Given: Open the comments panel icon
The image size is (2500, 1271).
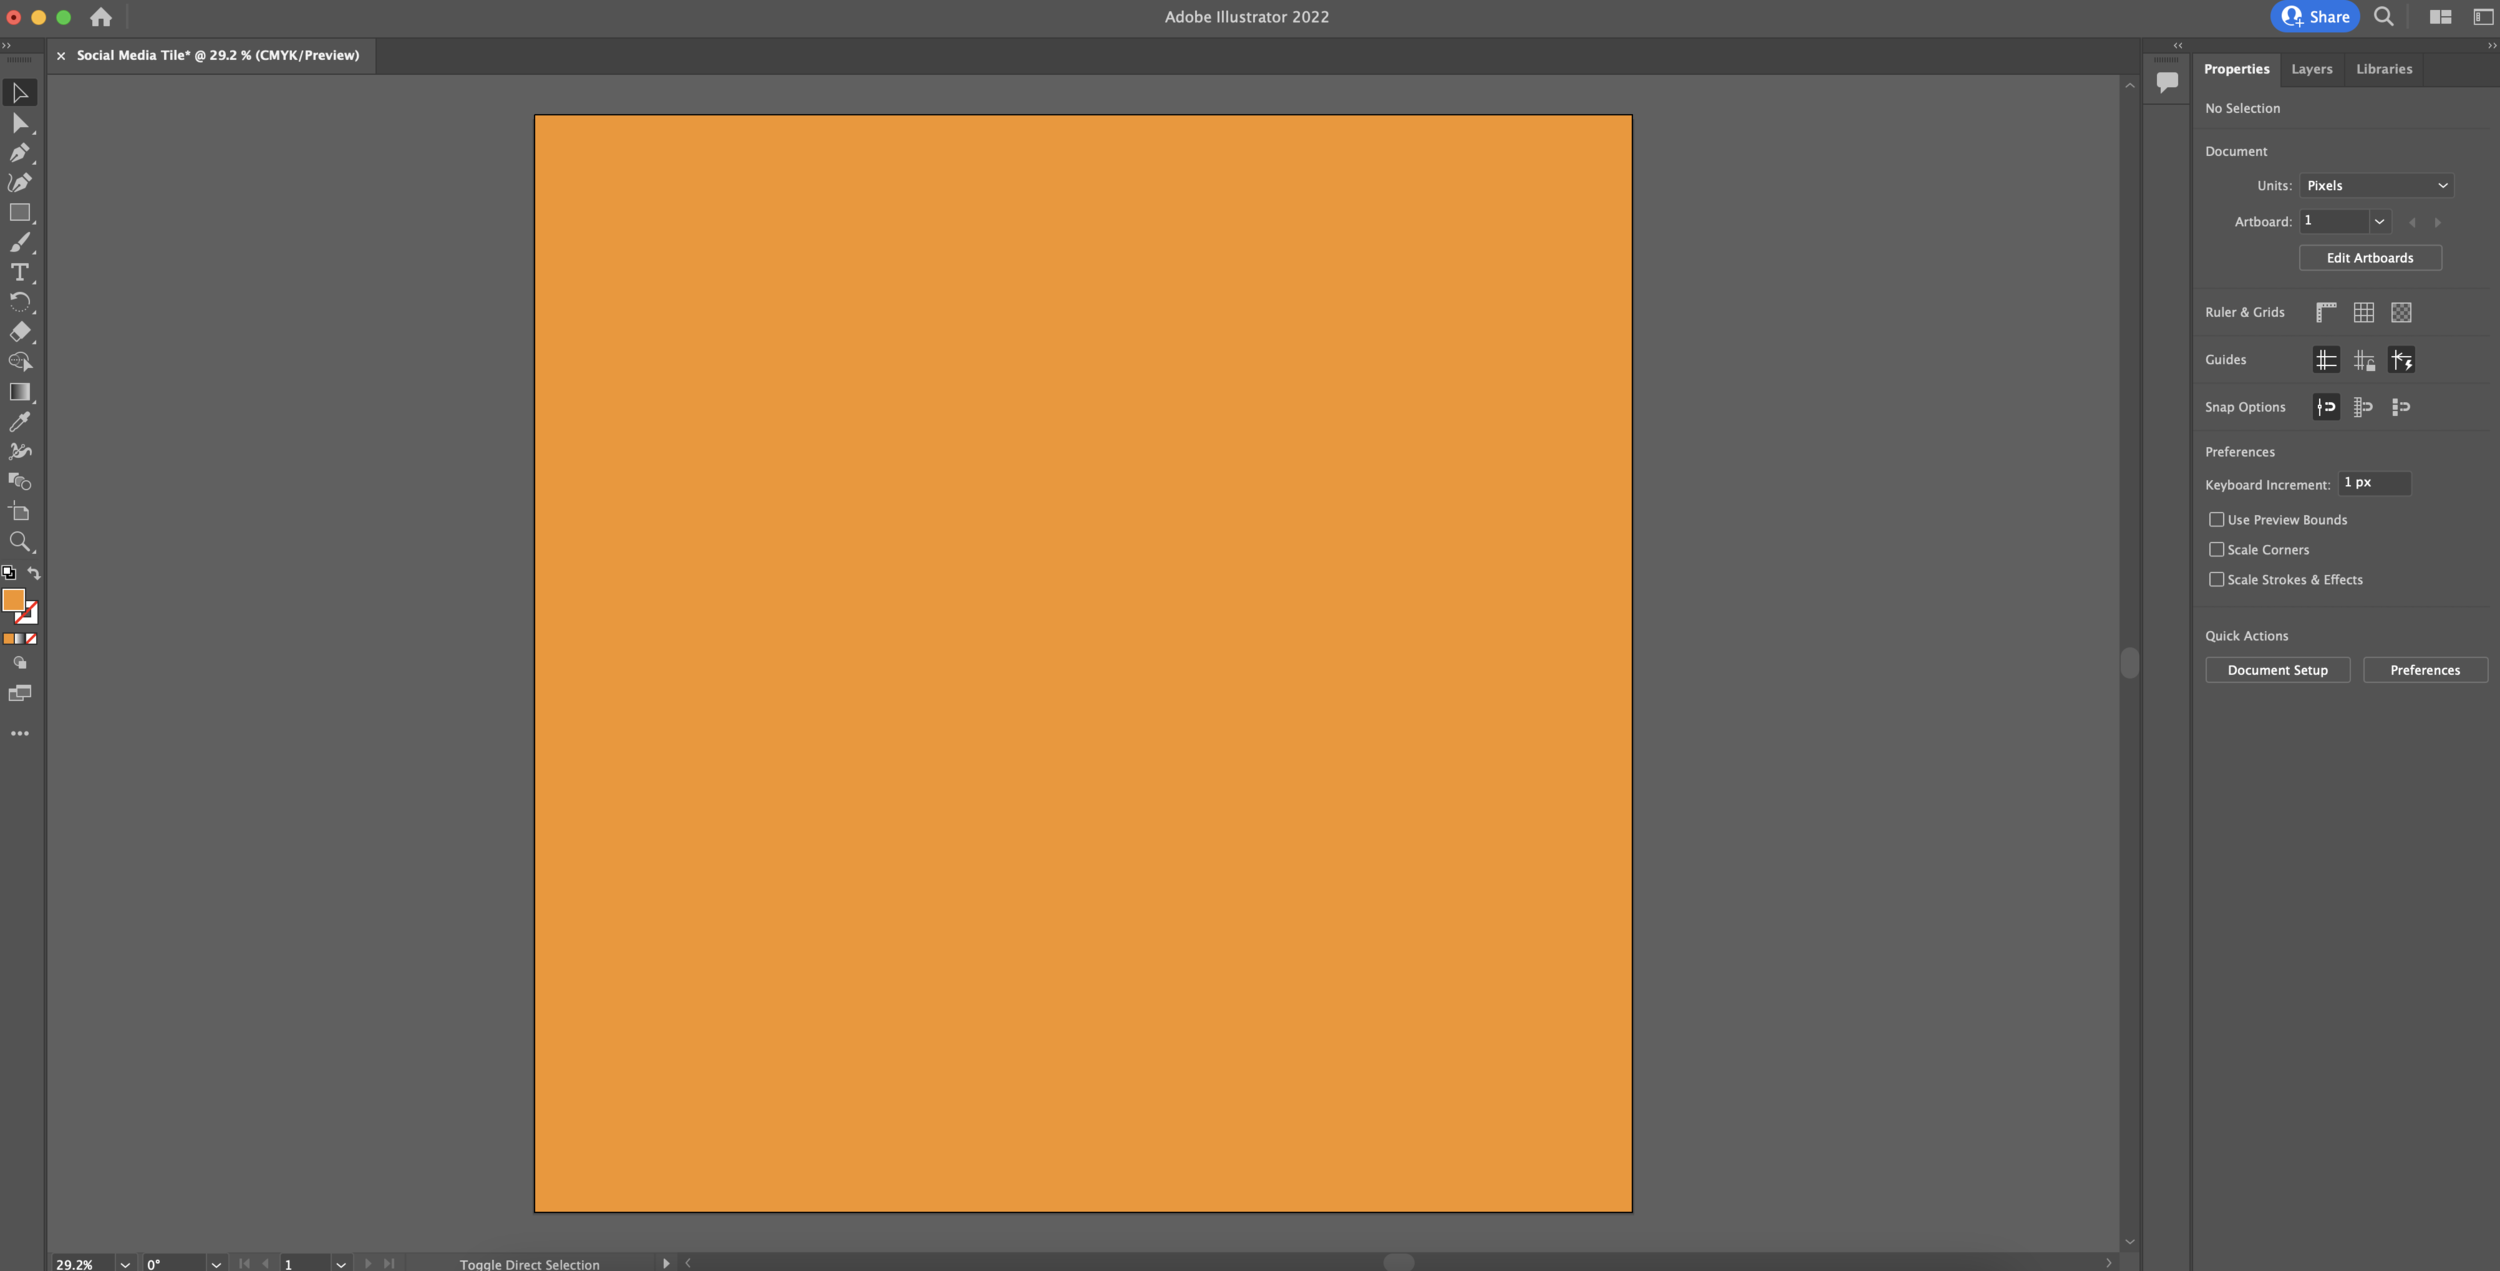Looking at the screenshot, I should click(2166, 82).
